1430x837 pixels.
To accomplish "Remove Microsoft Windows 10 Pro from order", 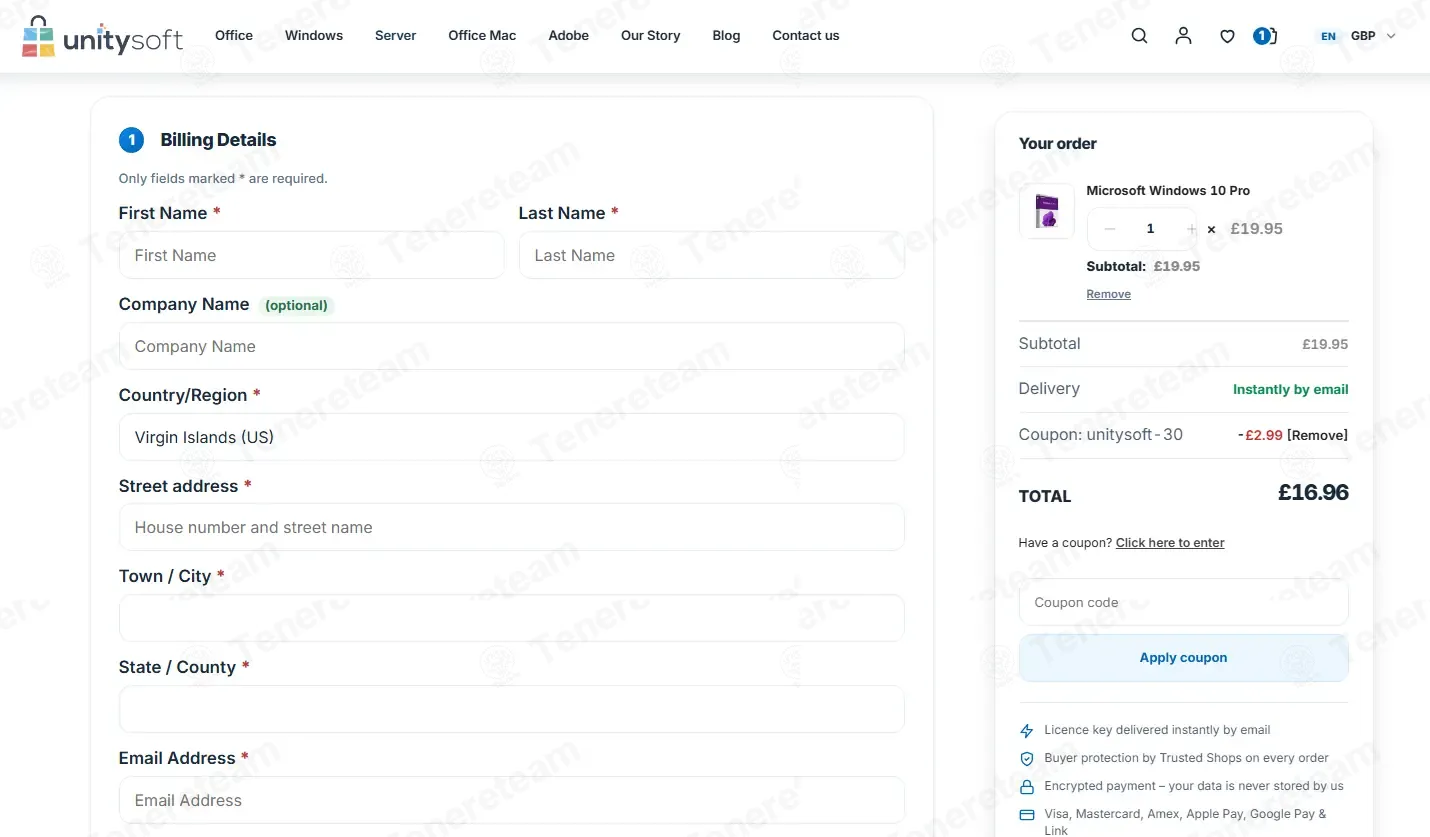I will tap(1109, 294).
